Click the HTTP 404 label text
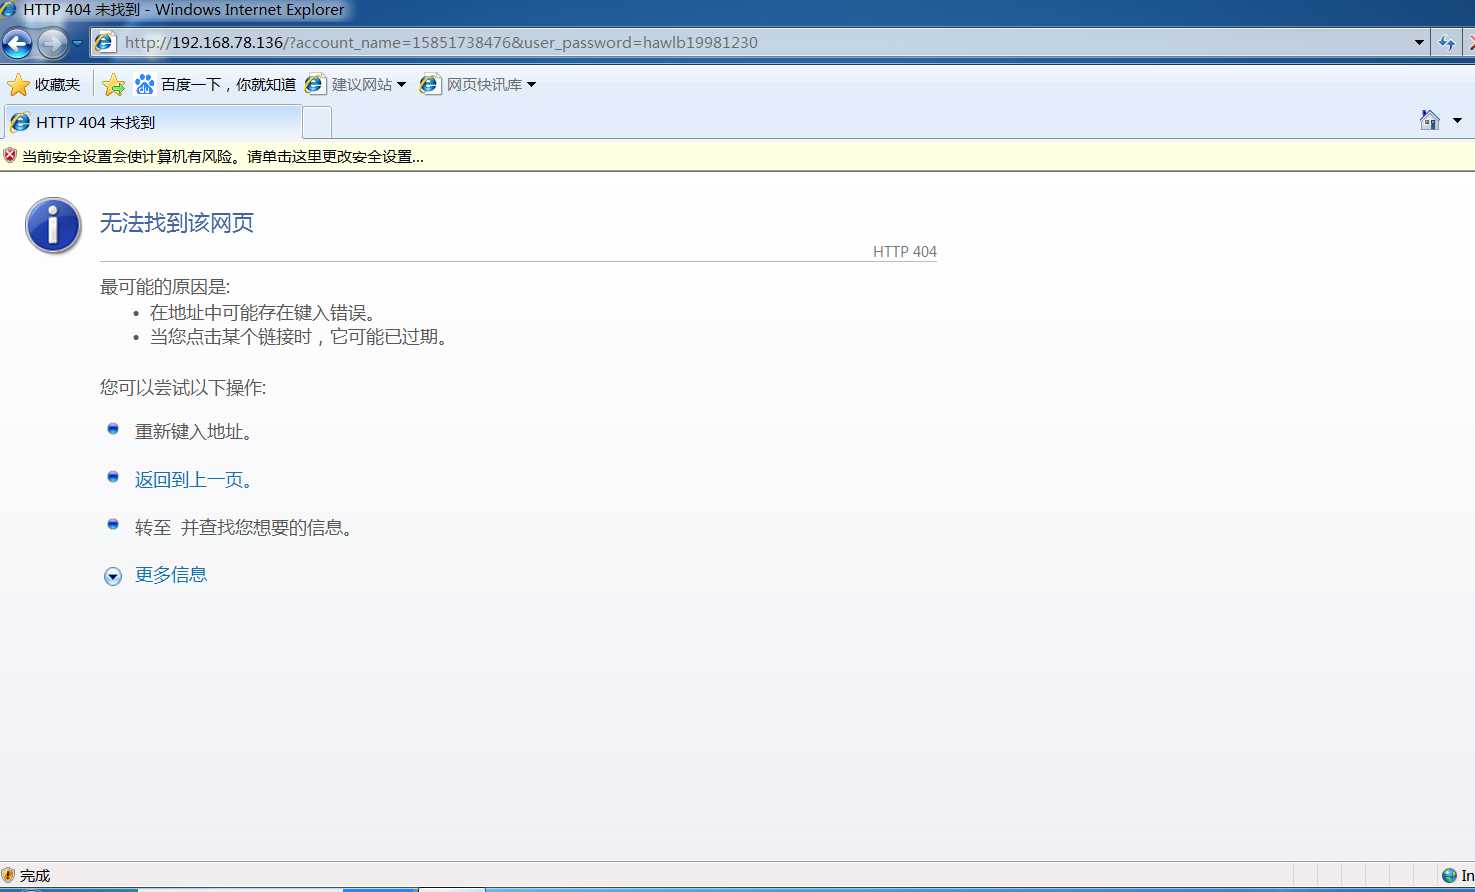Viewport: 1475px width, 892px height. click(x=905, y=251)
